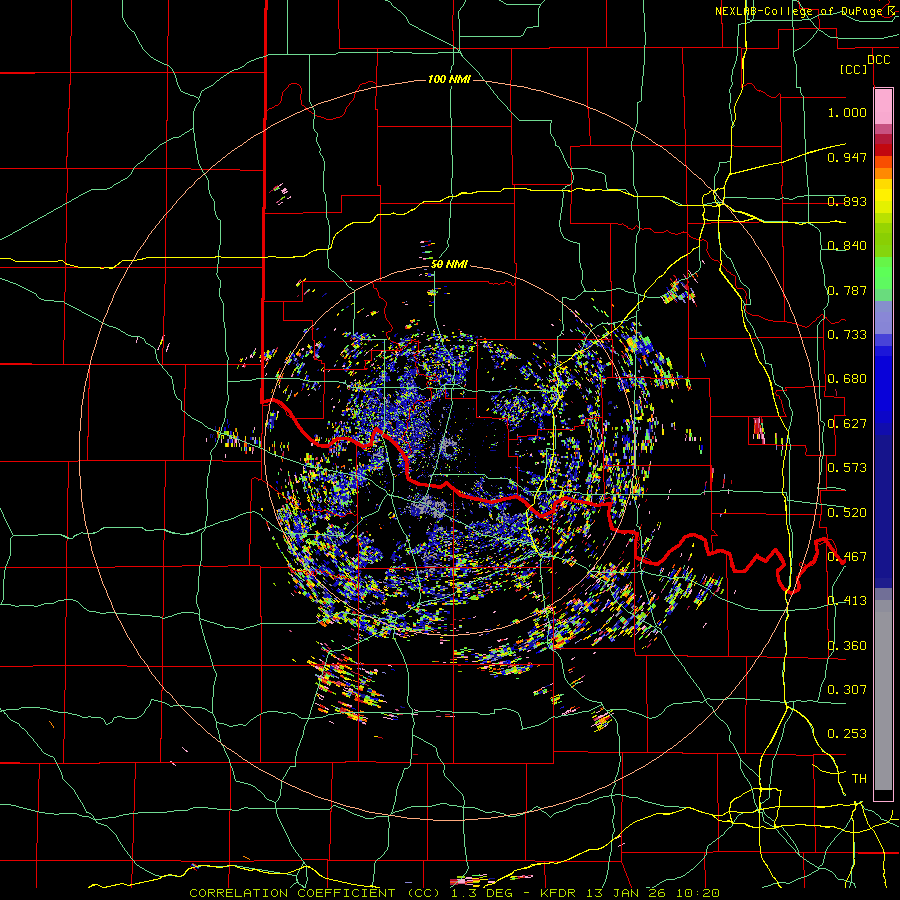Screen dimensions: 900x900
Task: Click the 0.787 legend value
Action: 847,290
